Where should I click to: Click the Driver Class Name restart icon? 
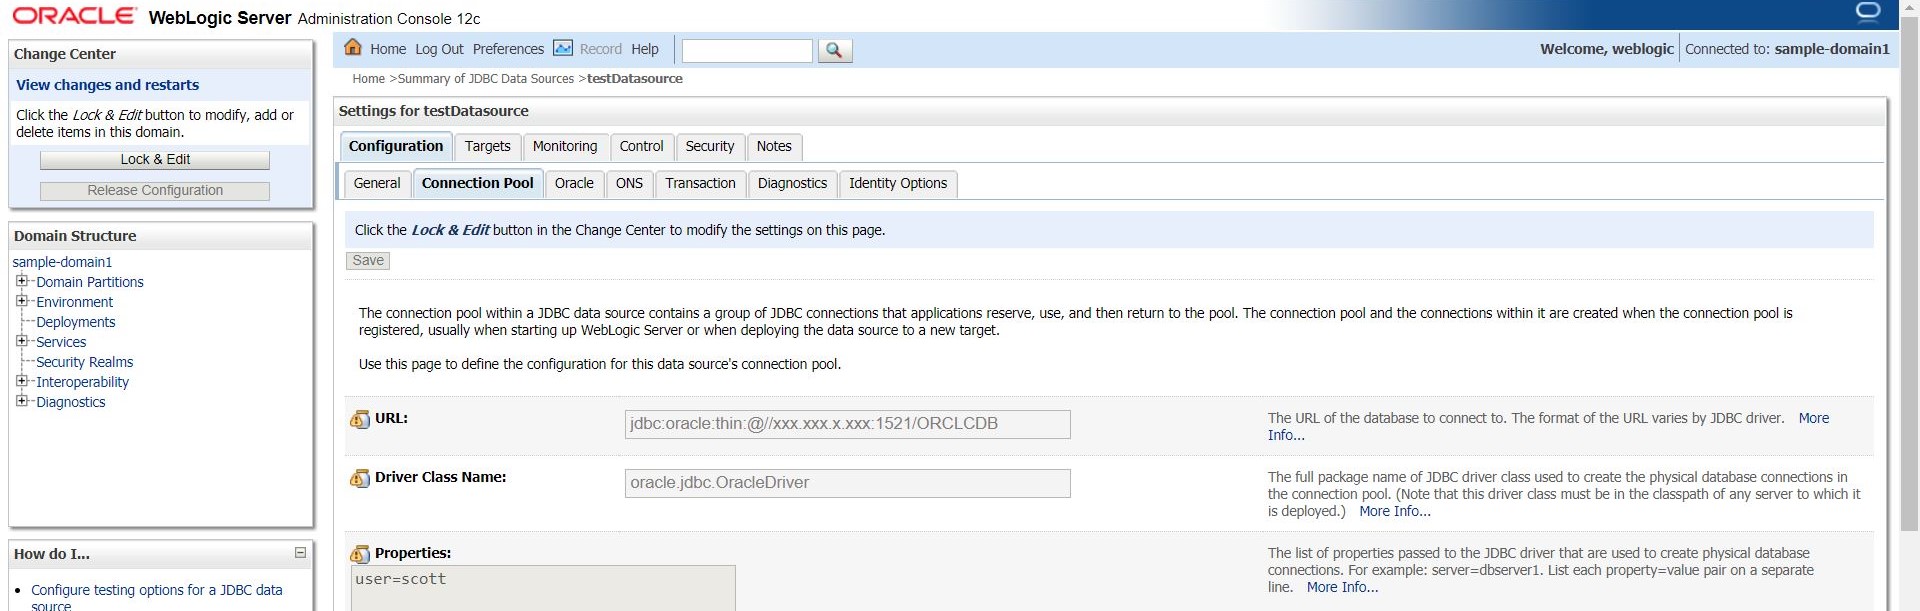pyautogui.click(x=360, y=479)
